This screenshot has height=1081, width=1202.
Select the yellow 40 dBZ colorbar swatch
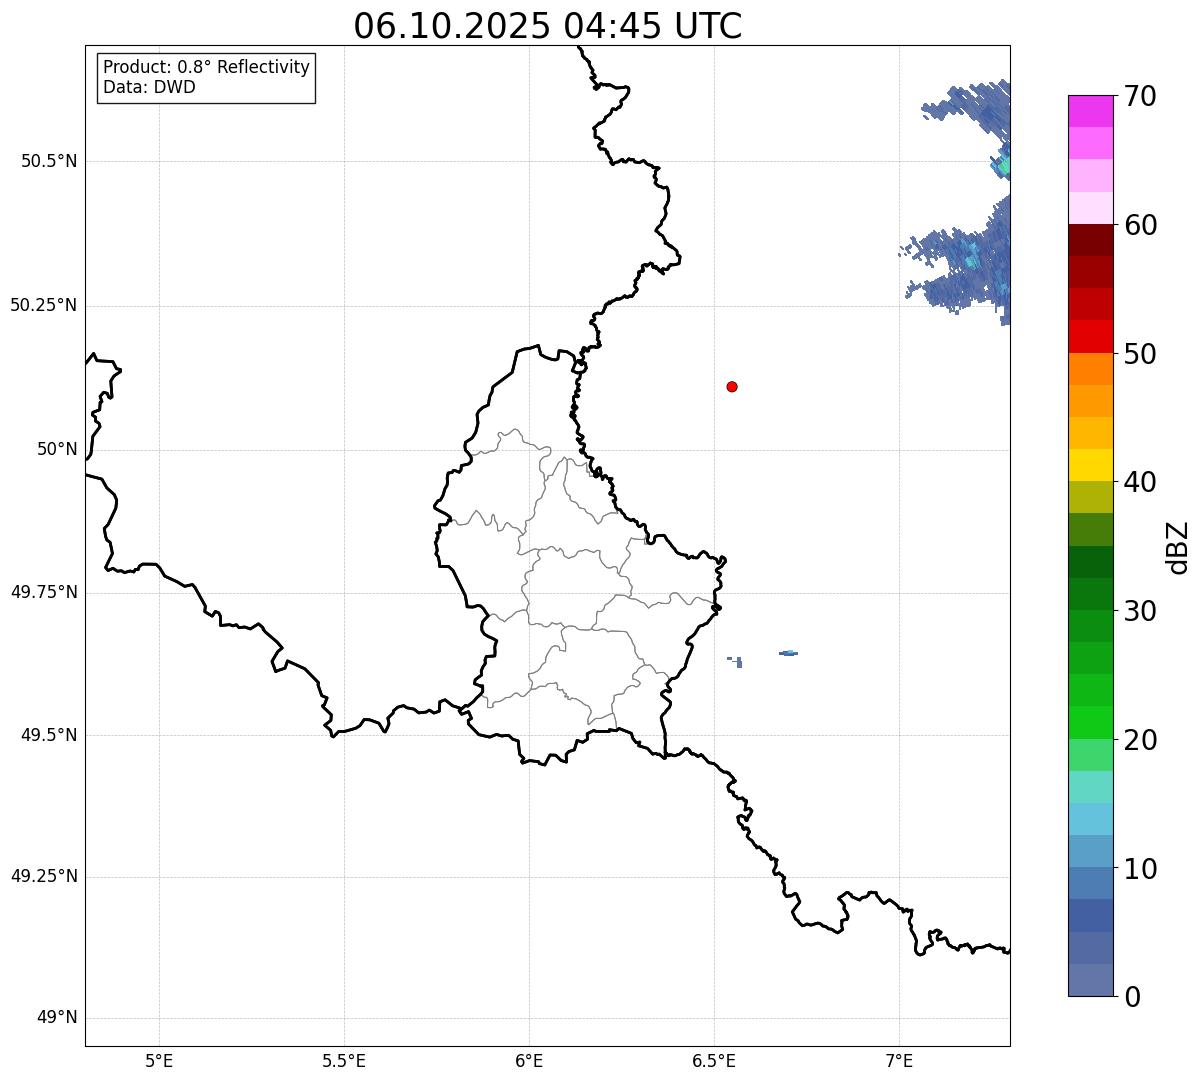point(1090,465)
